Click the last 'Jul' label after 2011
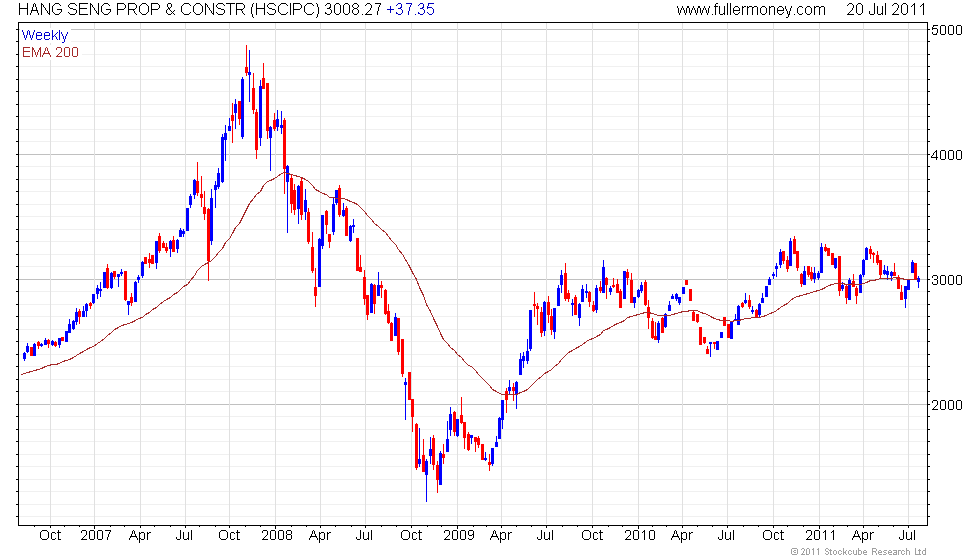 [x=907, y=536]
